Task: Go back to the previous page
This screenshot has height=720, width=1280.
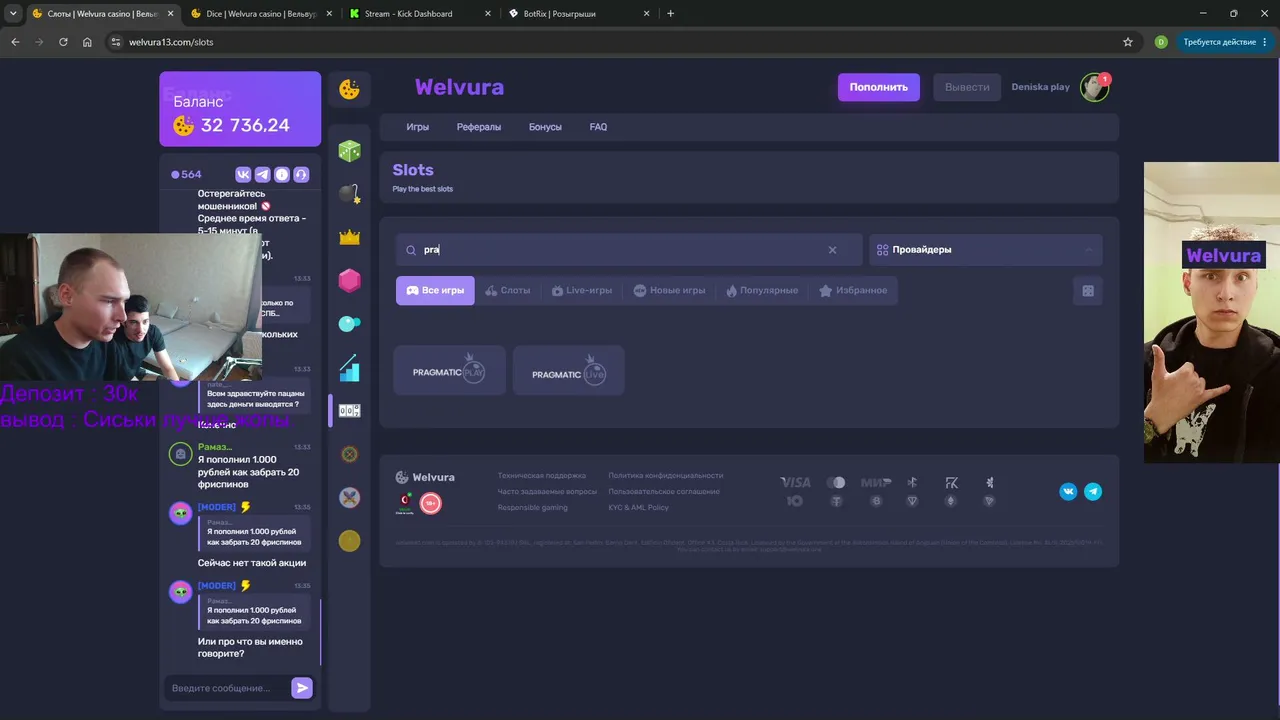Action: 15,42
